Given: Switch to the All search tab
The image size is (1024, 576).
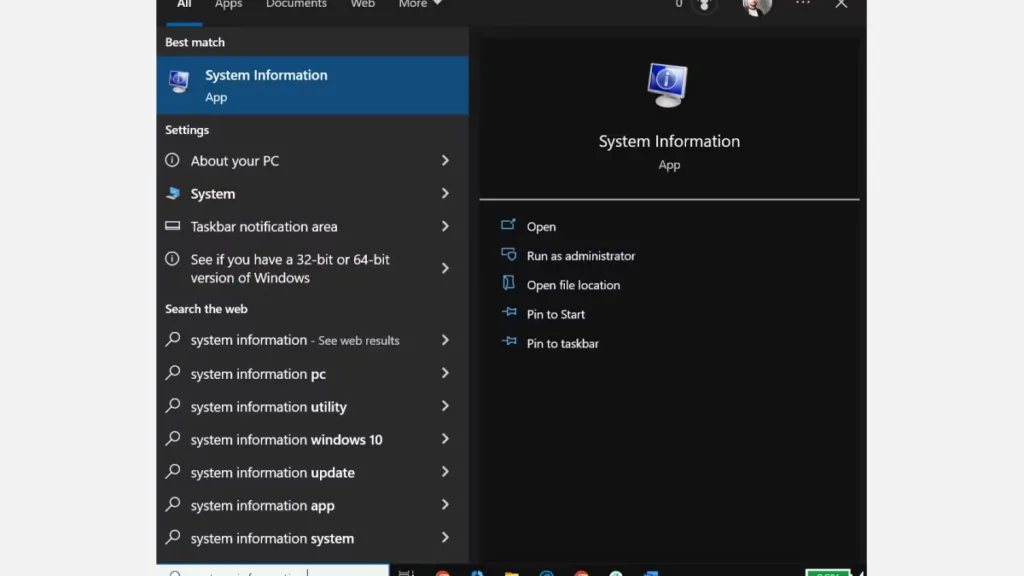Looking at the screenshot, I should coord(184,5).
